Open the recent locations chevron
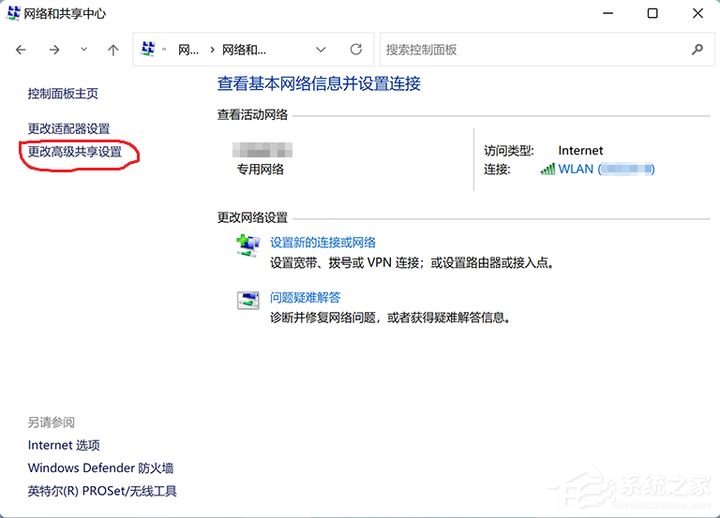This screenshot has width=720, height=518. [84, 49]
